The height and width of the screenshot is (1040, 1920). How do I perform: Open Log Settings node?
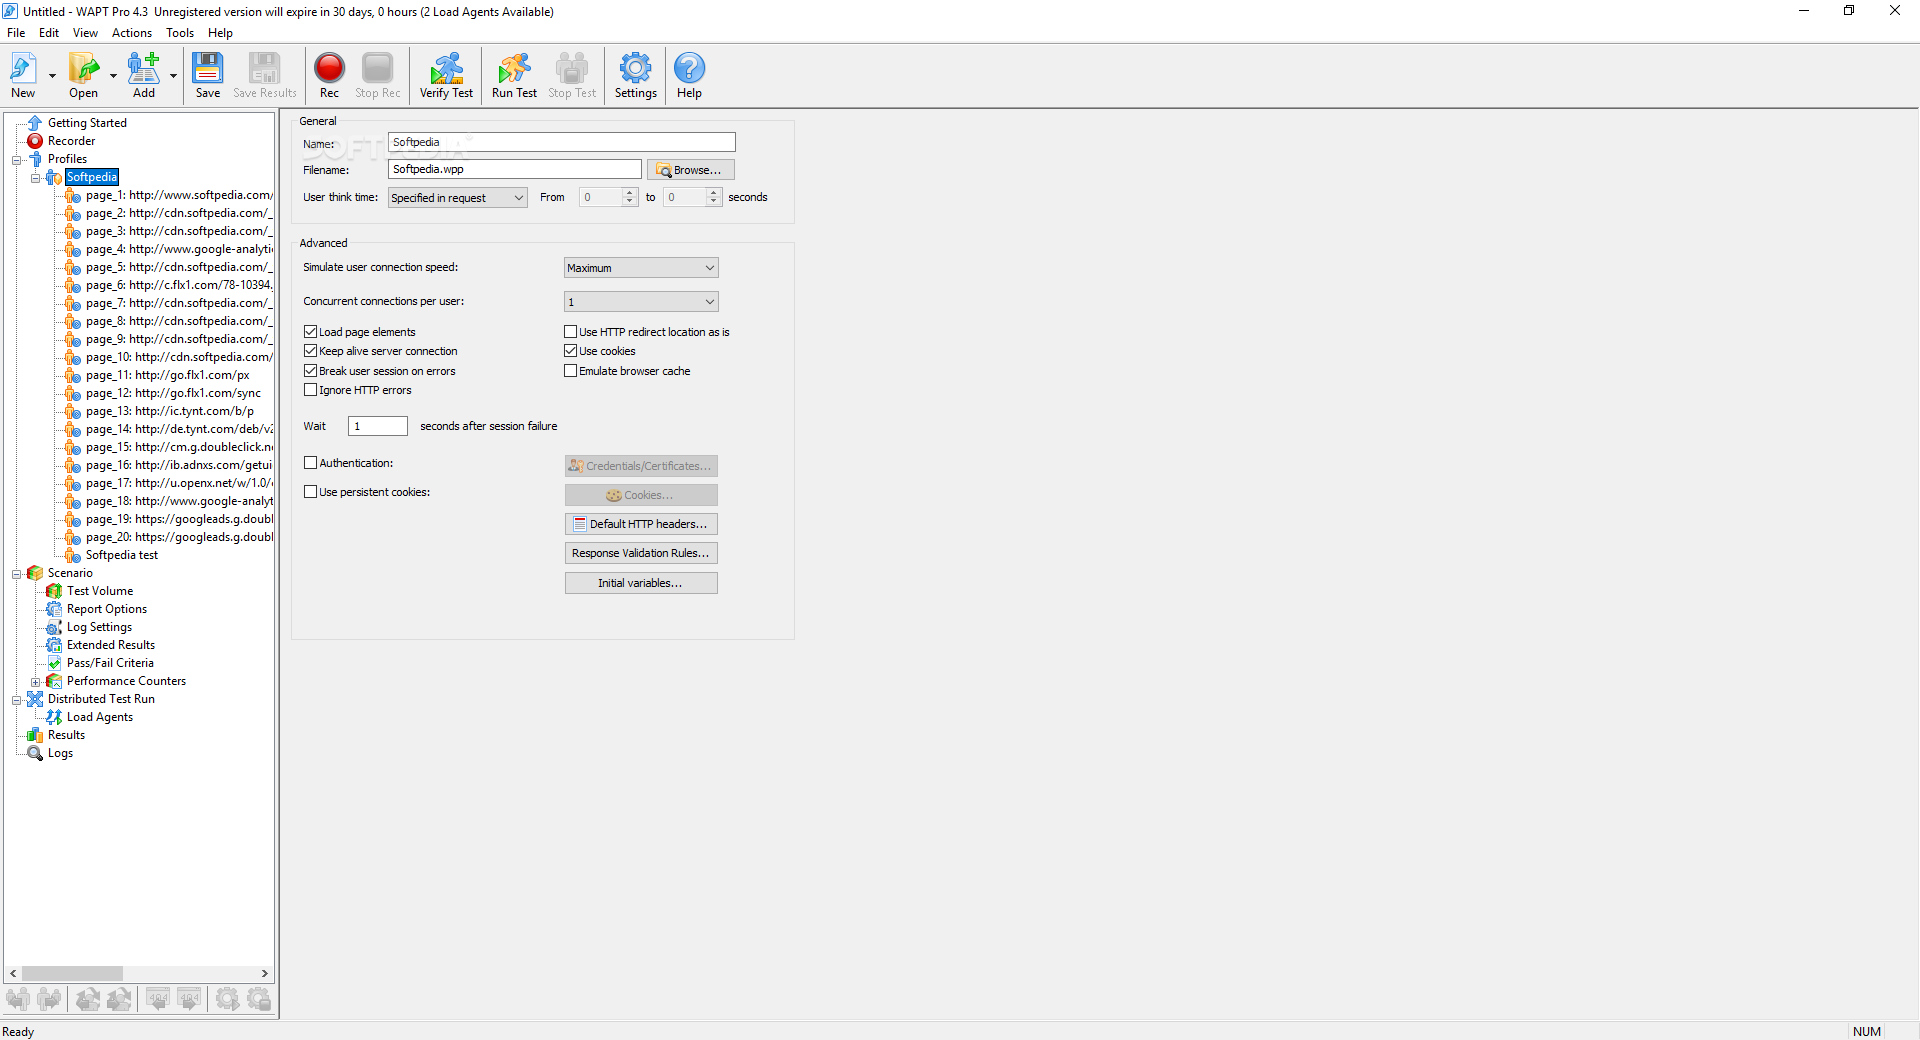99,627
